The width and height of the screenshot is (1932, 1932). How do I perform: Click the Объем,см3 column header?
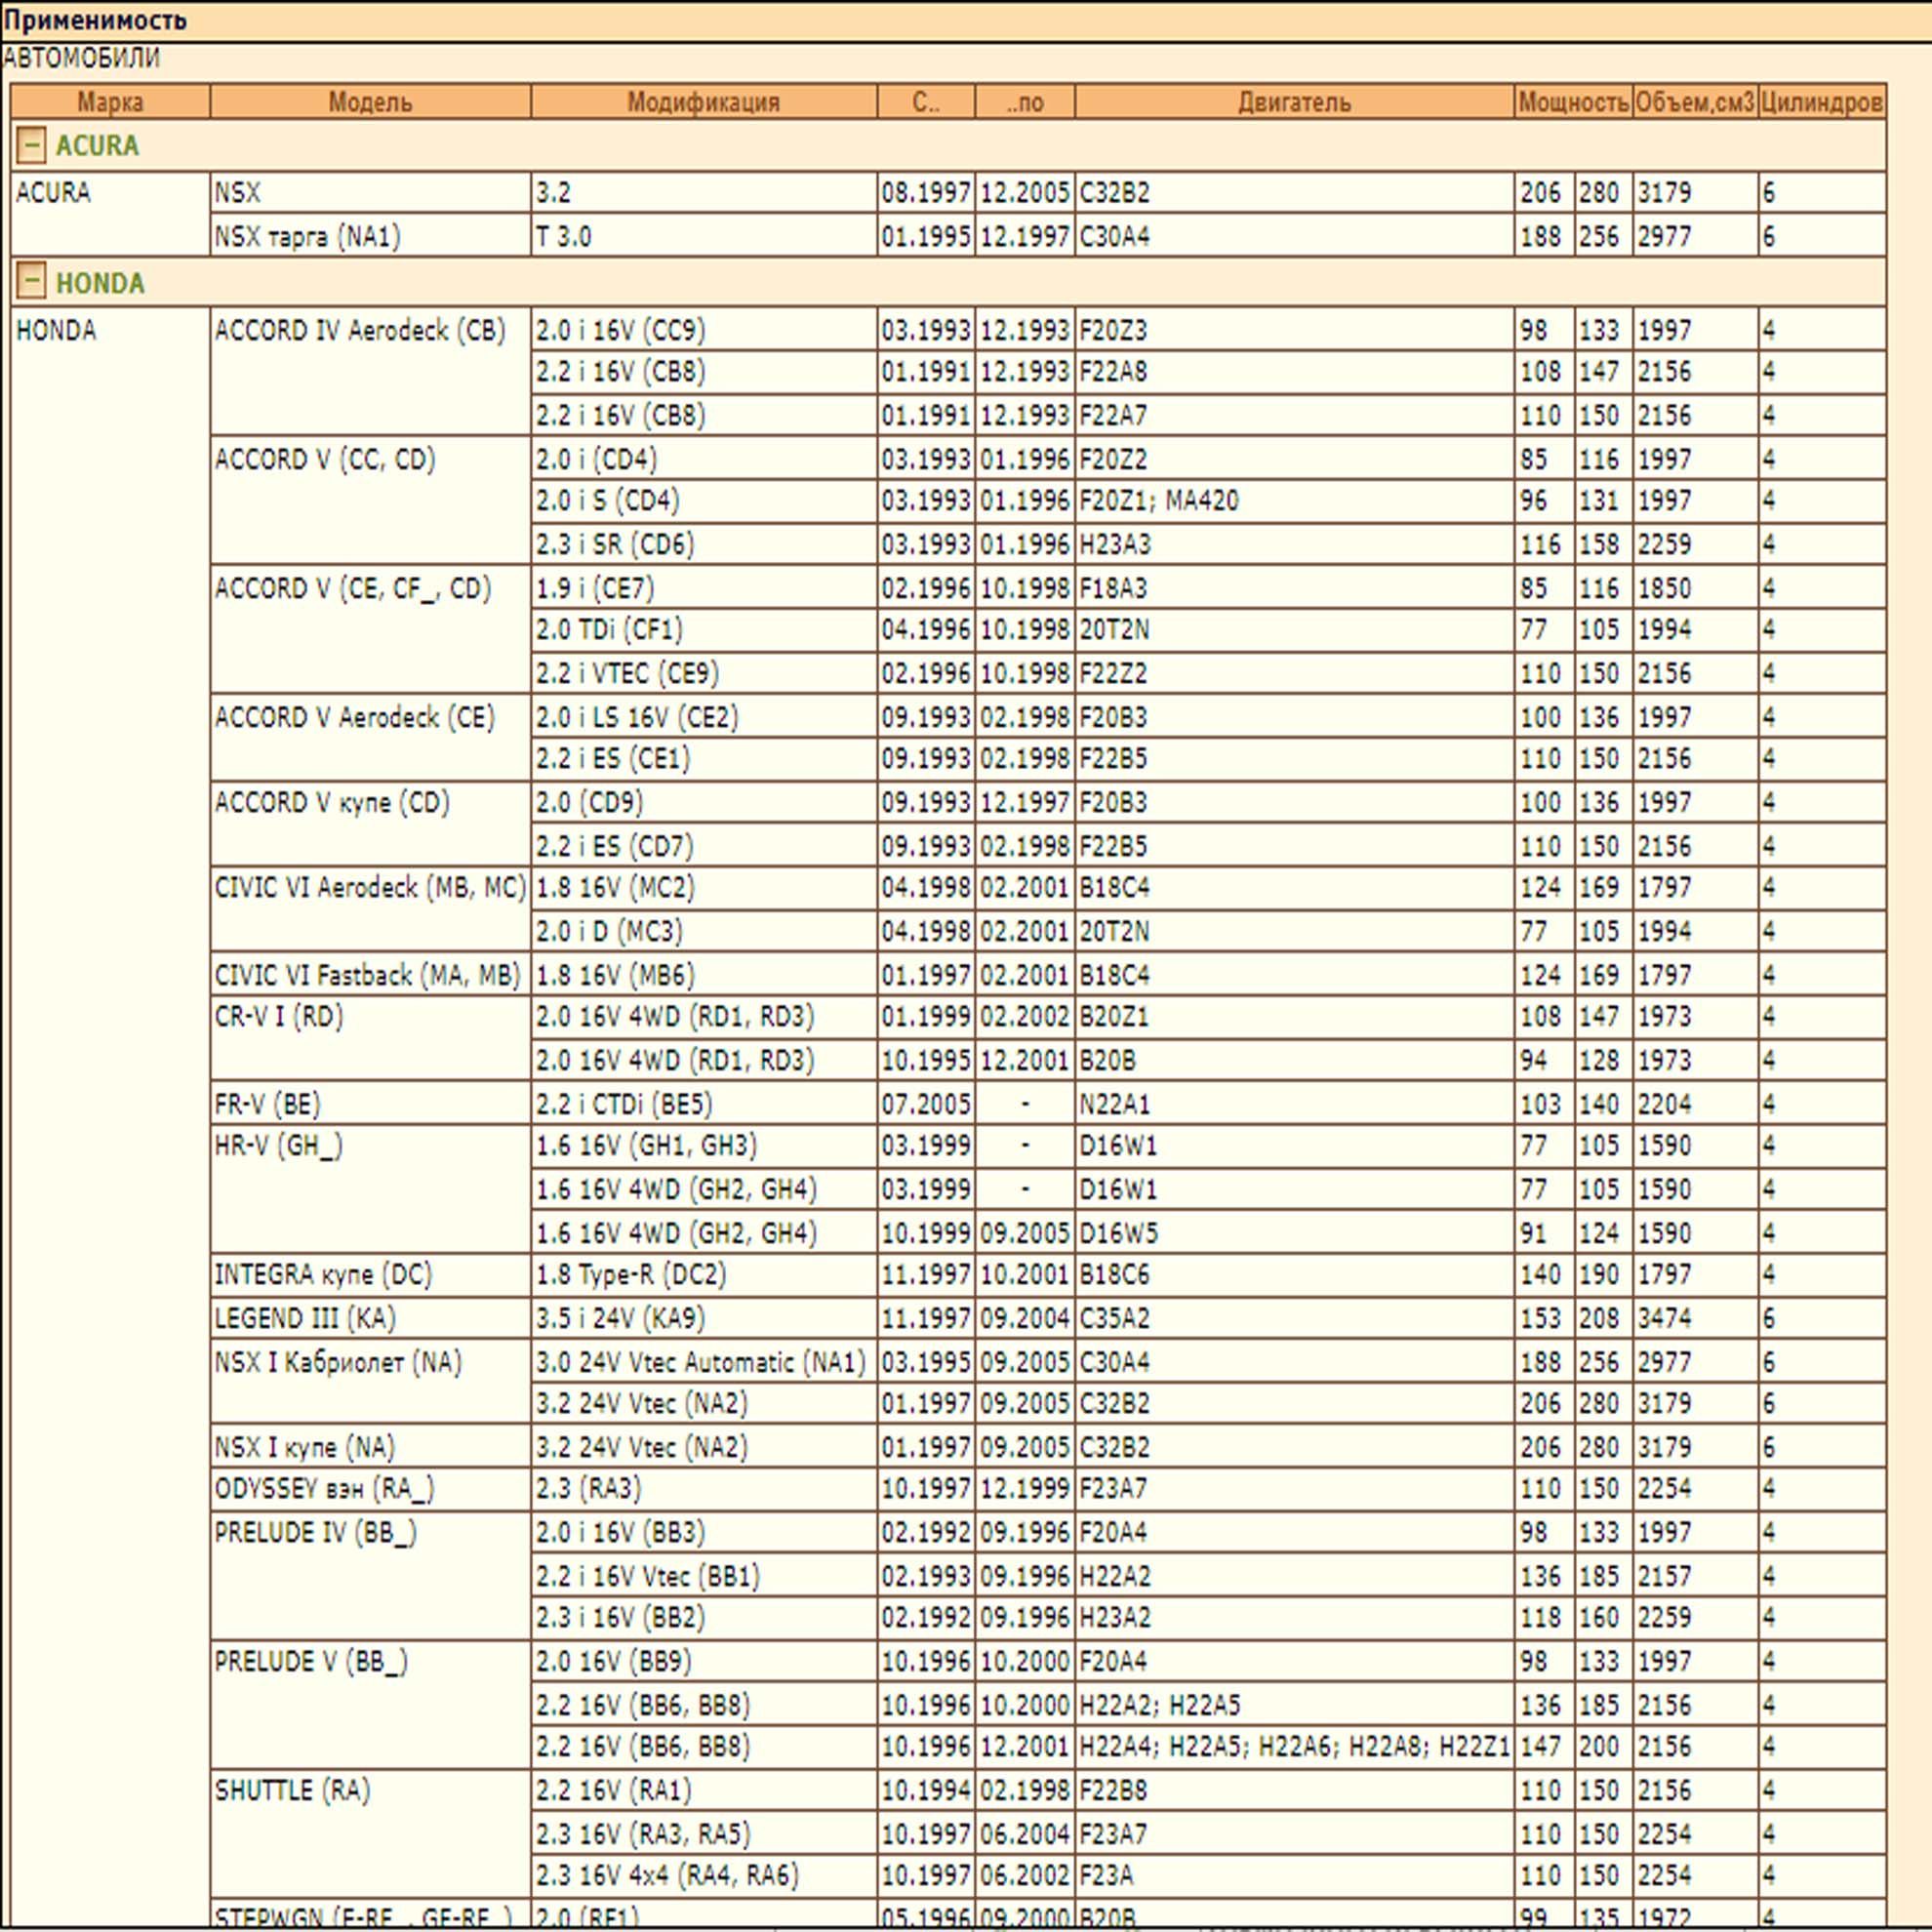(x=1695, y=102)
